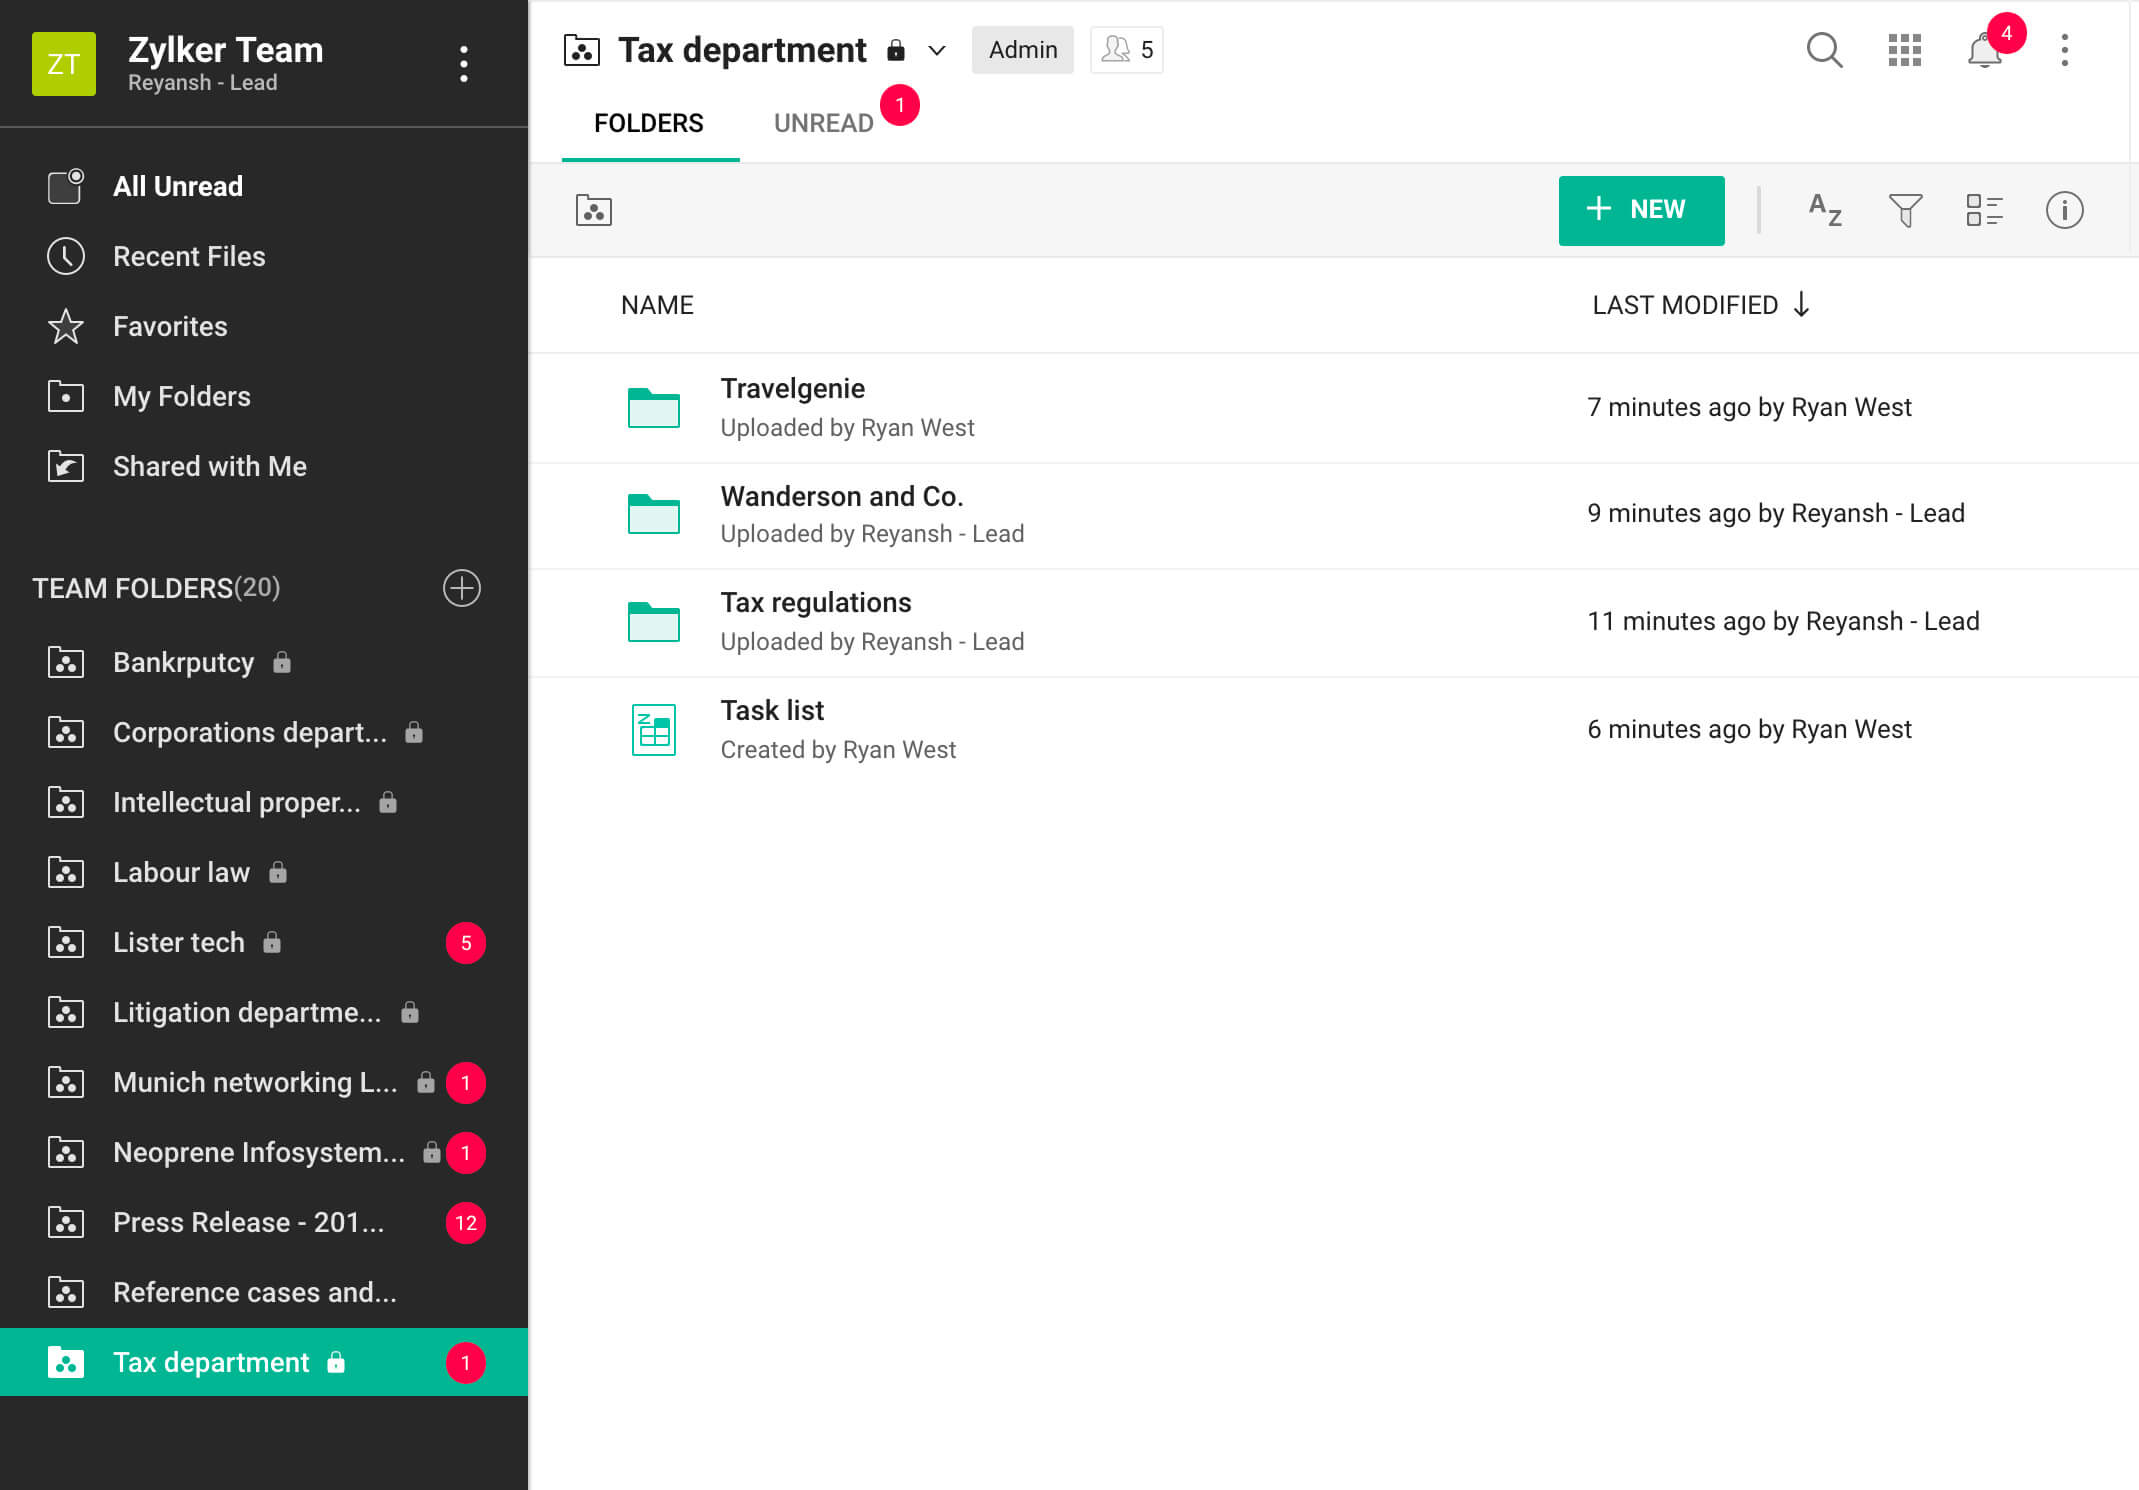Viewport: 2139px width, 1490px height.
Task: Open the search magnifier icon
Action: [x=1824, y=50]
